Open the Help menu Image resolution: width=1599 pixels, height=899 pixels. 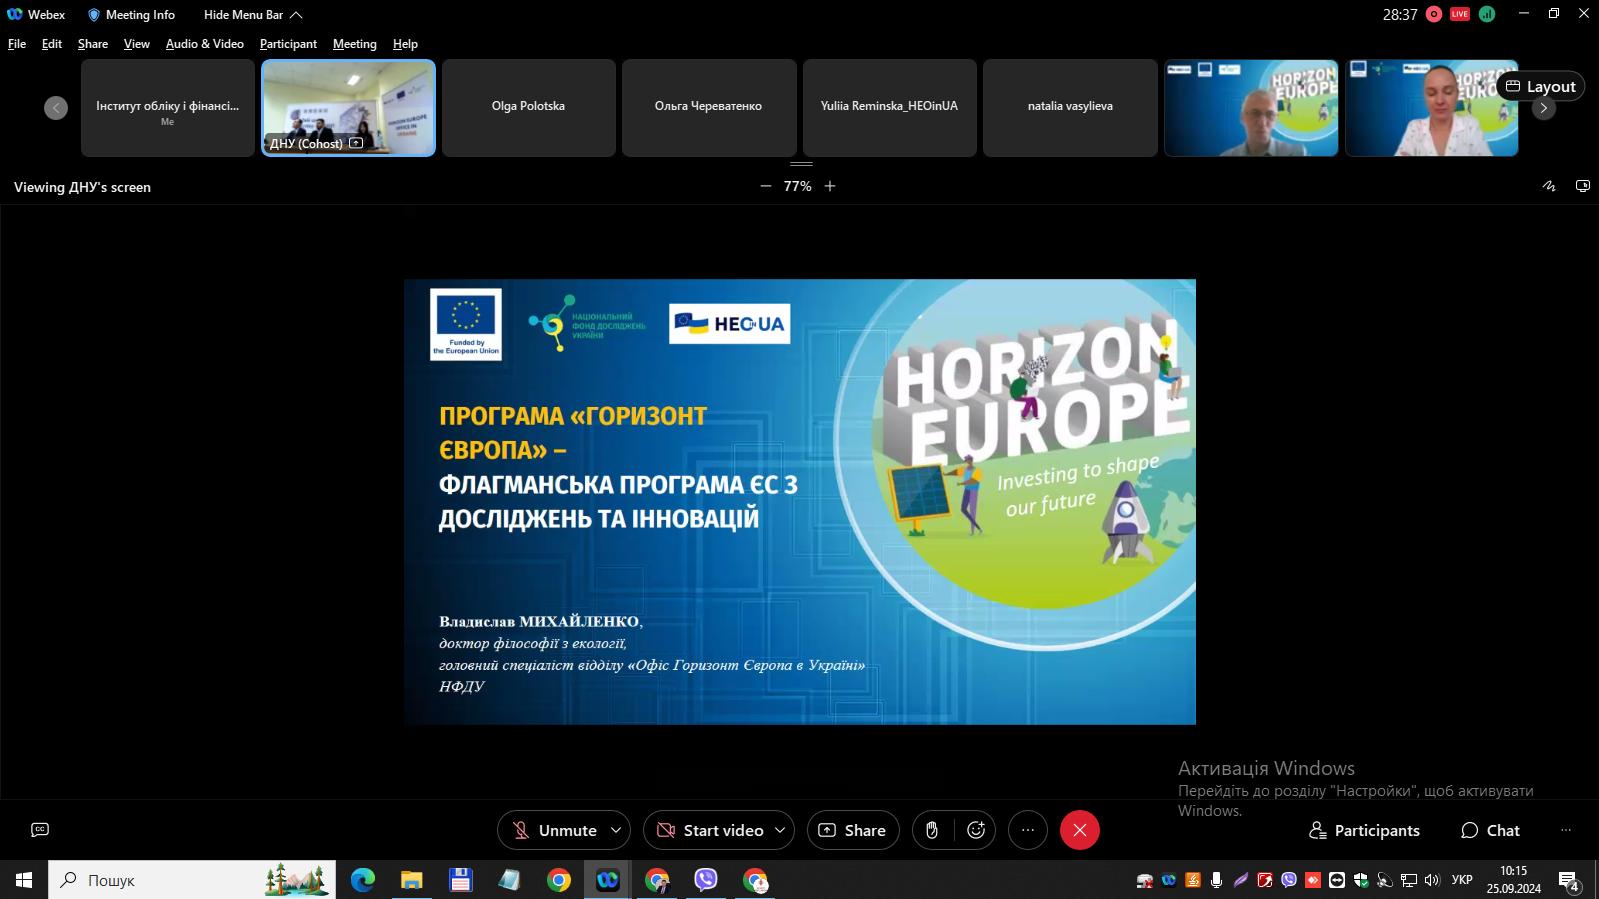[x=405, y=44]
